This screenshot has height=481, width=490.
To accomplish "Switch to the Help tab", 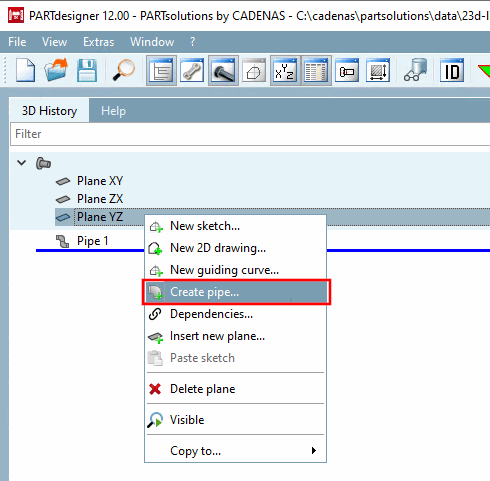I will 113,111.
